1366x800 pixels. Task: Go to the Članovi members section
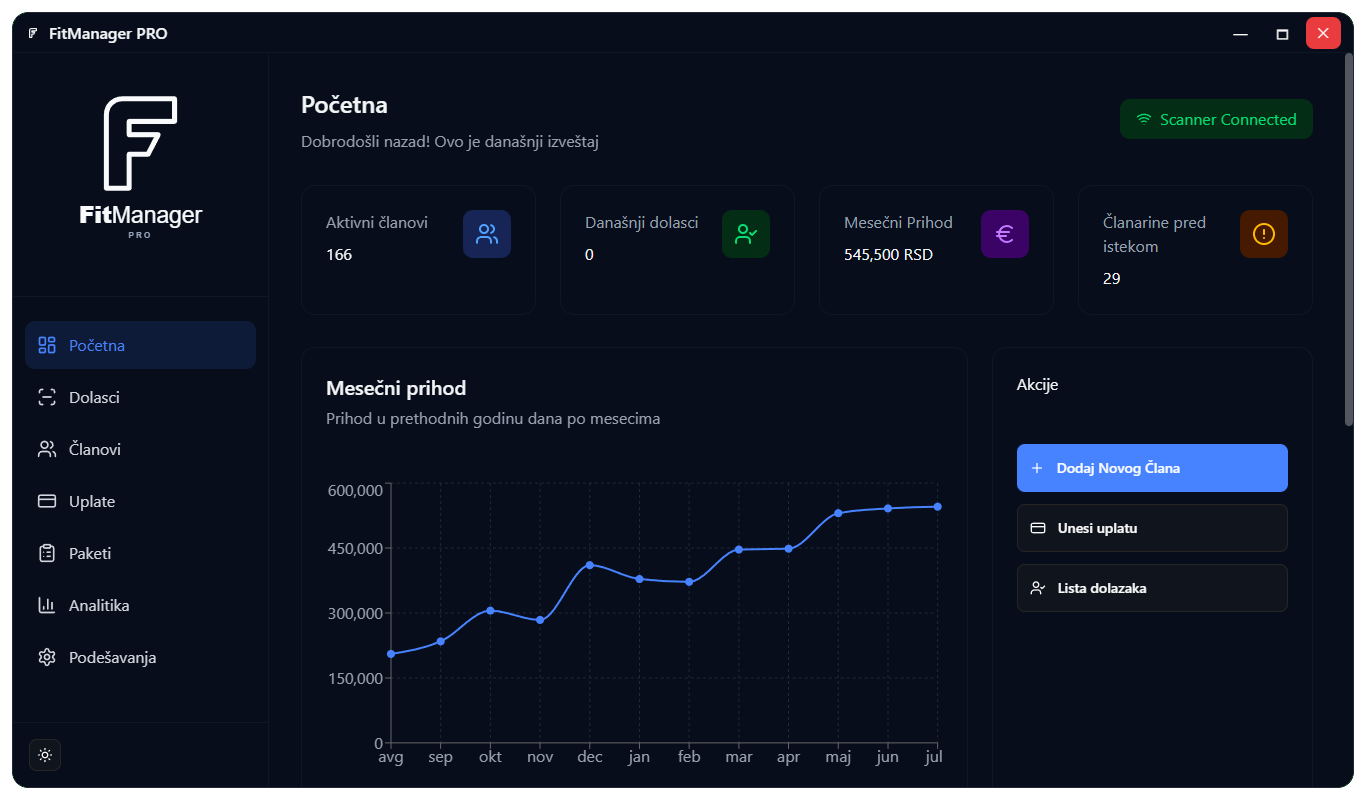click(140, 449)
